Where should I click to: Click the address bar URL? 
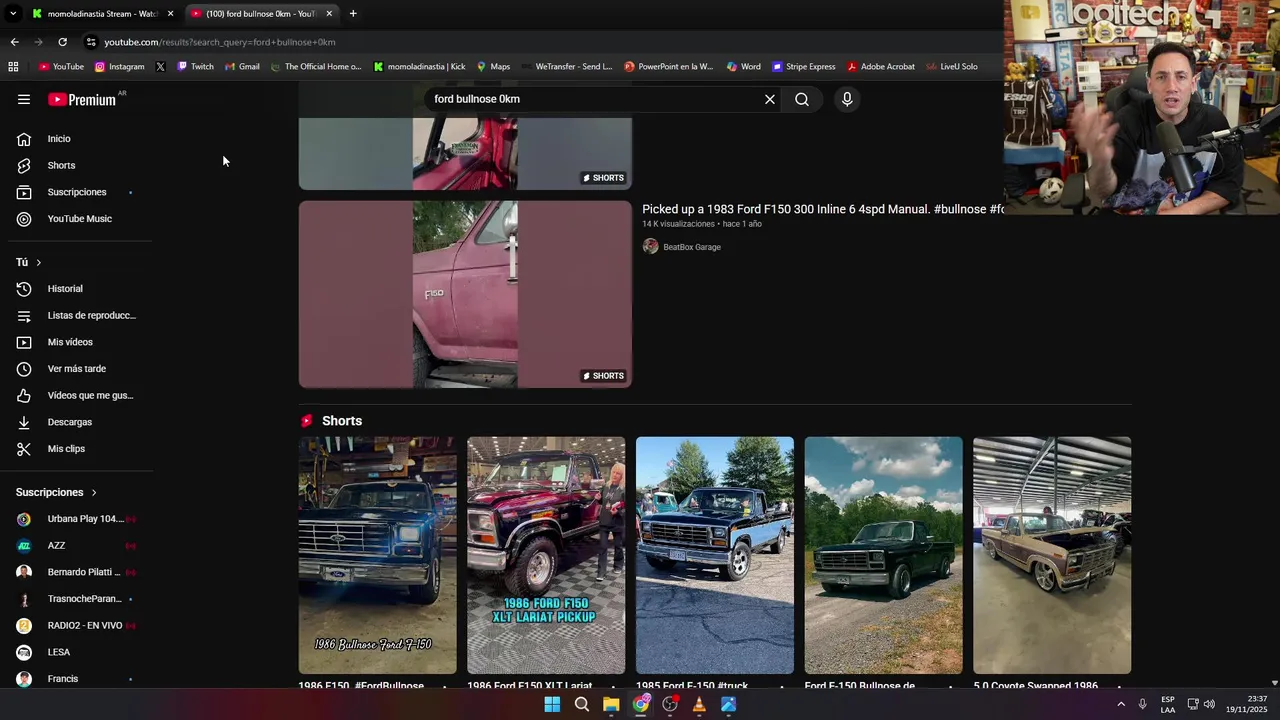[x=220, y=42]
